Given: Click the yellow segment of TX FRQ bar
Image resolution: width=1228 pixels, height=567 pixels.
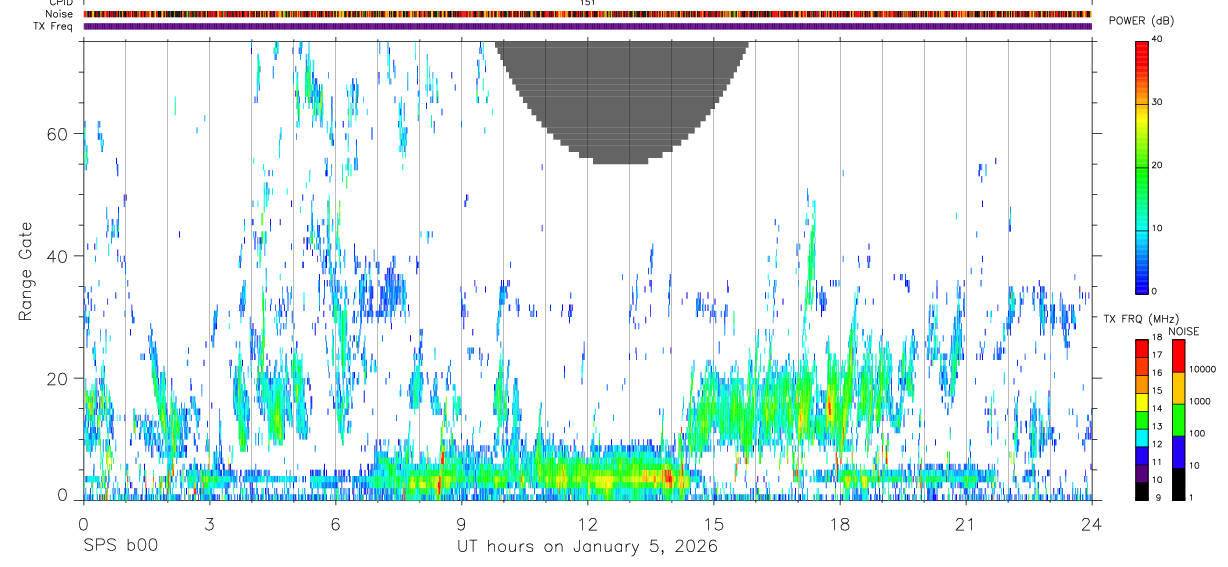Looking at the screenshot, I should click(1142, 402).
